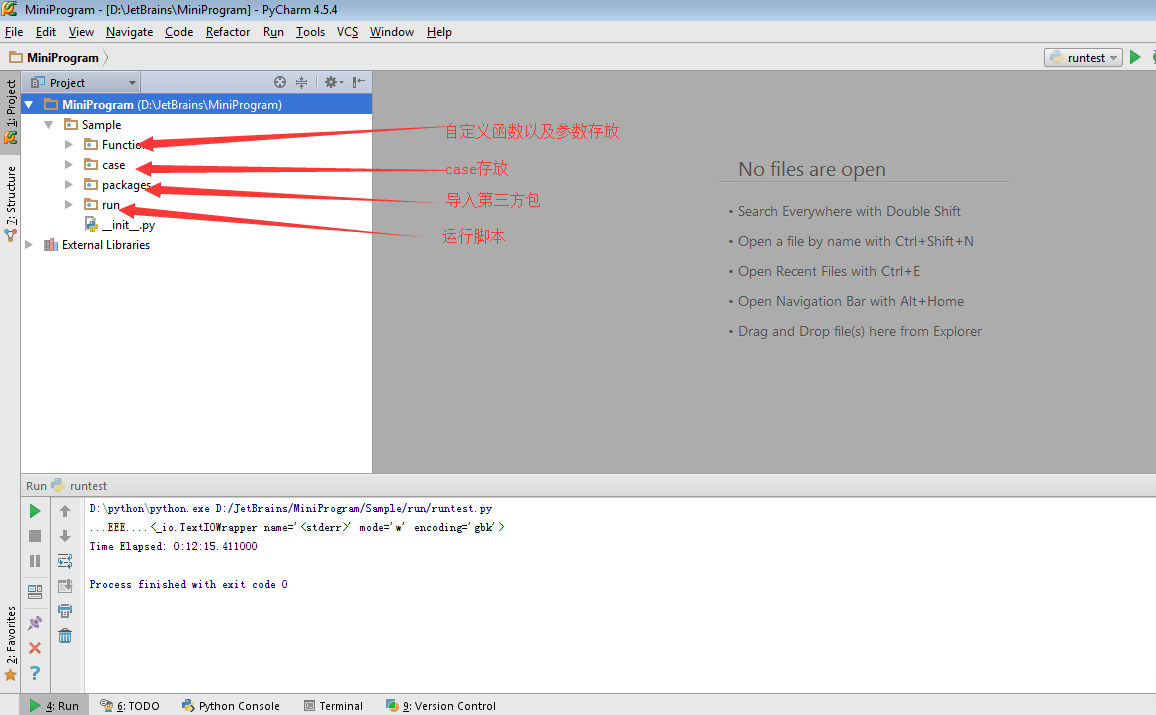Screen dimensions: 1156x715
Task: Click Restore Layout icon in Run panel
Action: [35, 591]
